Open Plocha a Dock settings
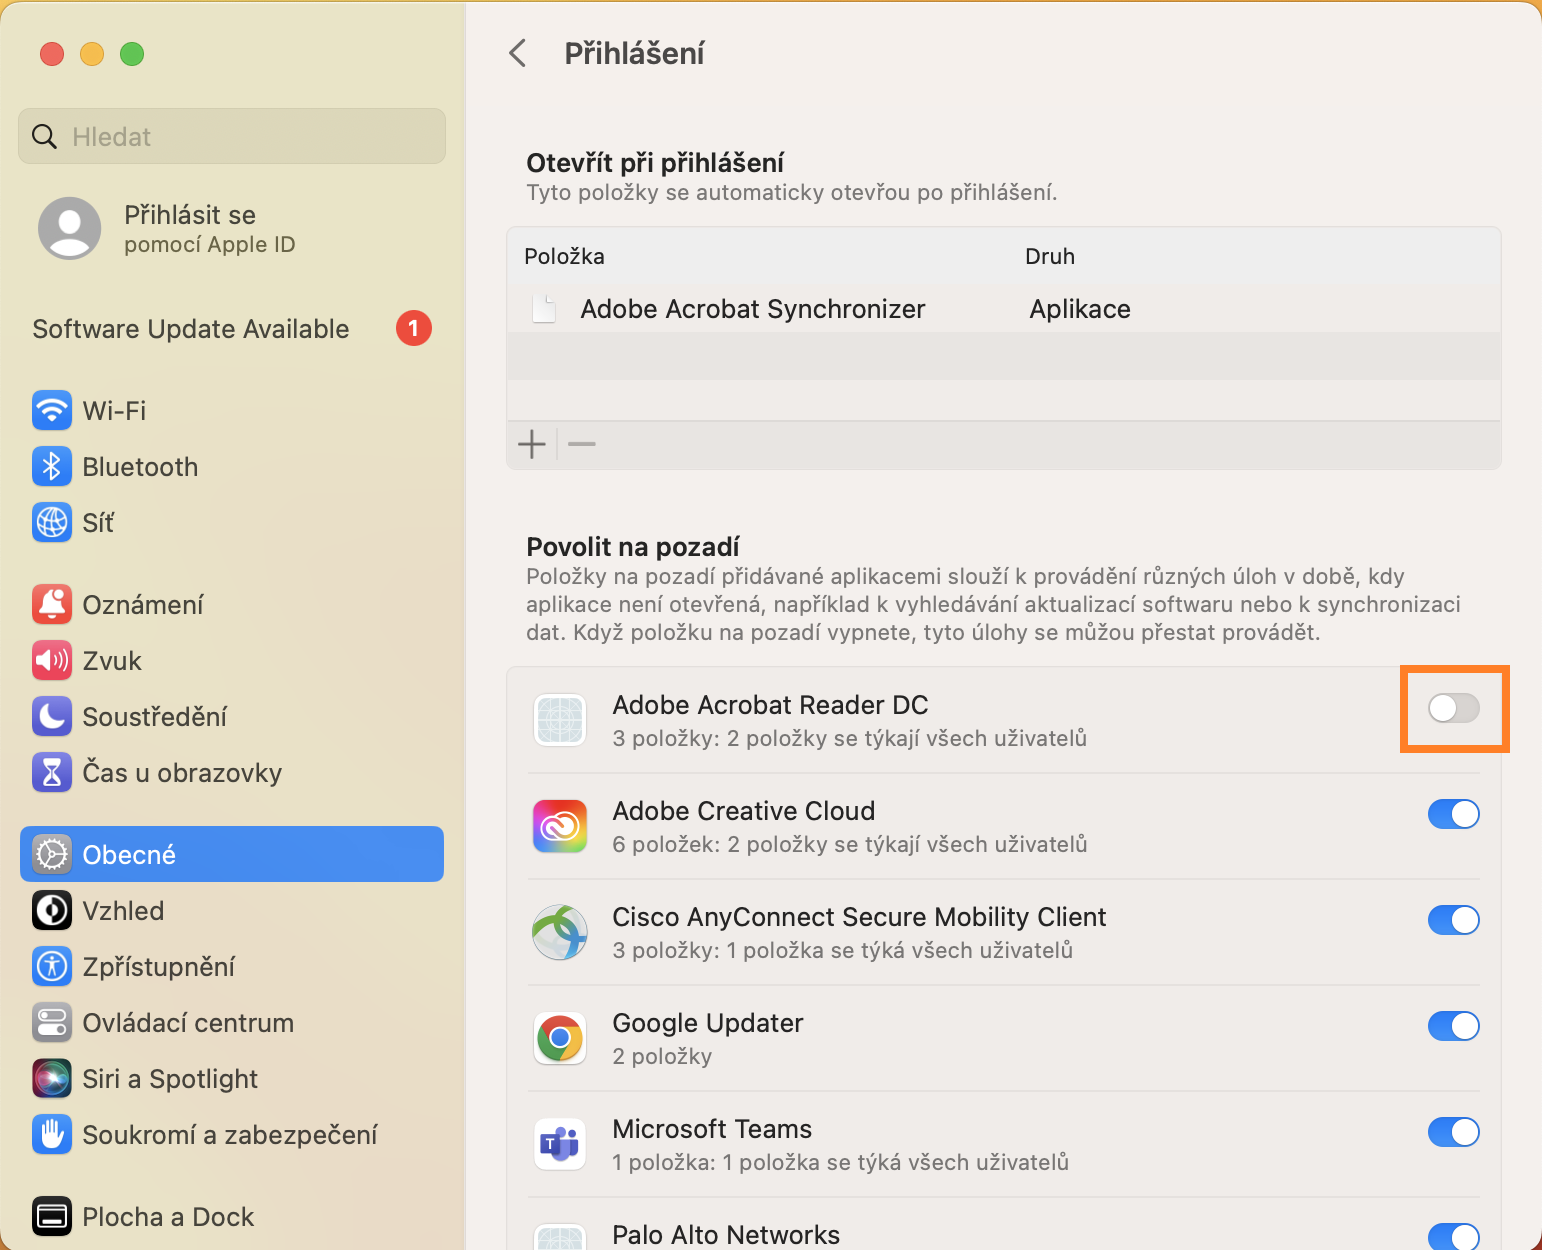 [168, 1216]
